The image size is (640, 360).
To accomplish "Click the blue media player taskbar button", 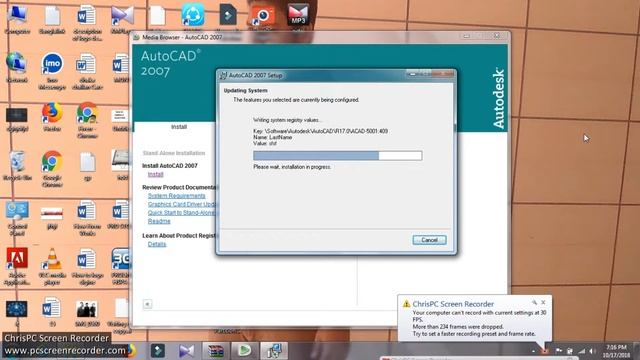I will [x=187, y=351].
